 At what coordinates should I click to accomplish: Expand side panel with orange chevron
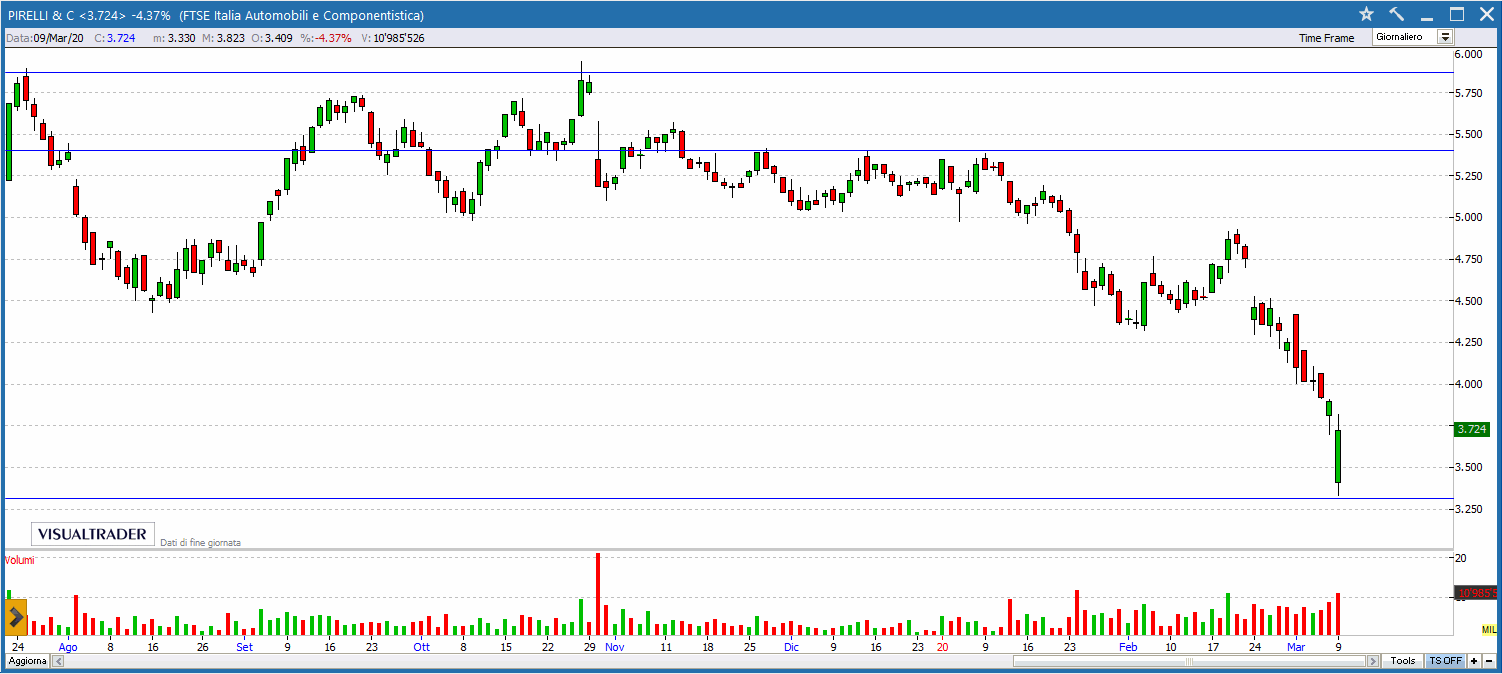click(x=16, y=617)
